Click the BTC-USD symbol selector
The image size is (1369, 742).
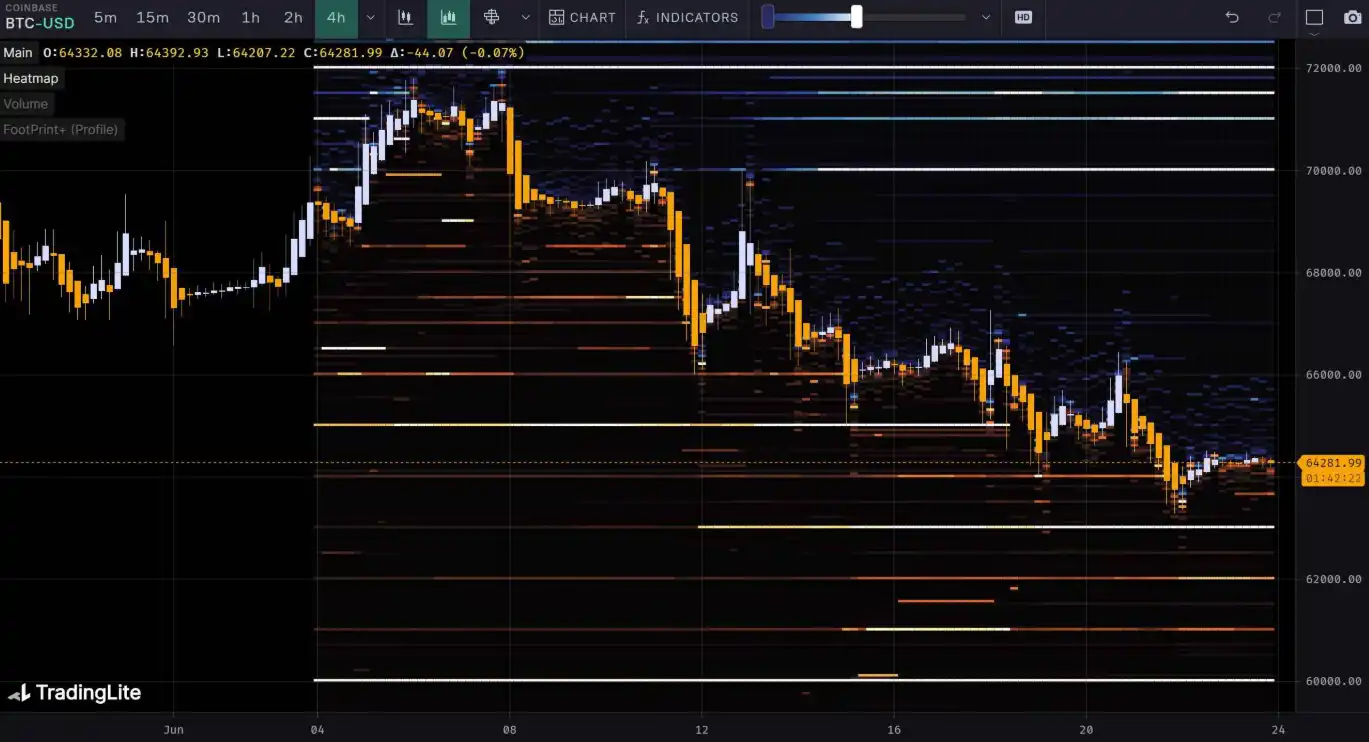40,23
